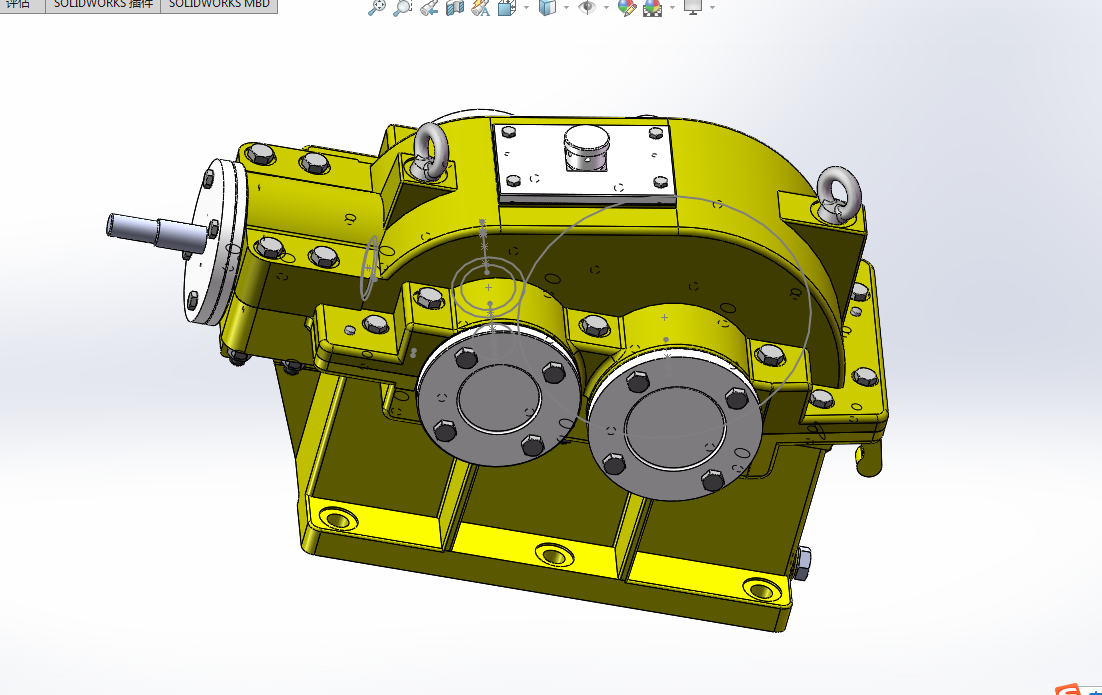Toggle the Section View tool
The width and height of the screenshot is (1102, 695).
pyautogui.click(x=455, y=7)
